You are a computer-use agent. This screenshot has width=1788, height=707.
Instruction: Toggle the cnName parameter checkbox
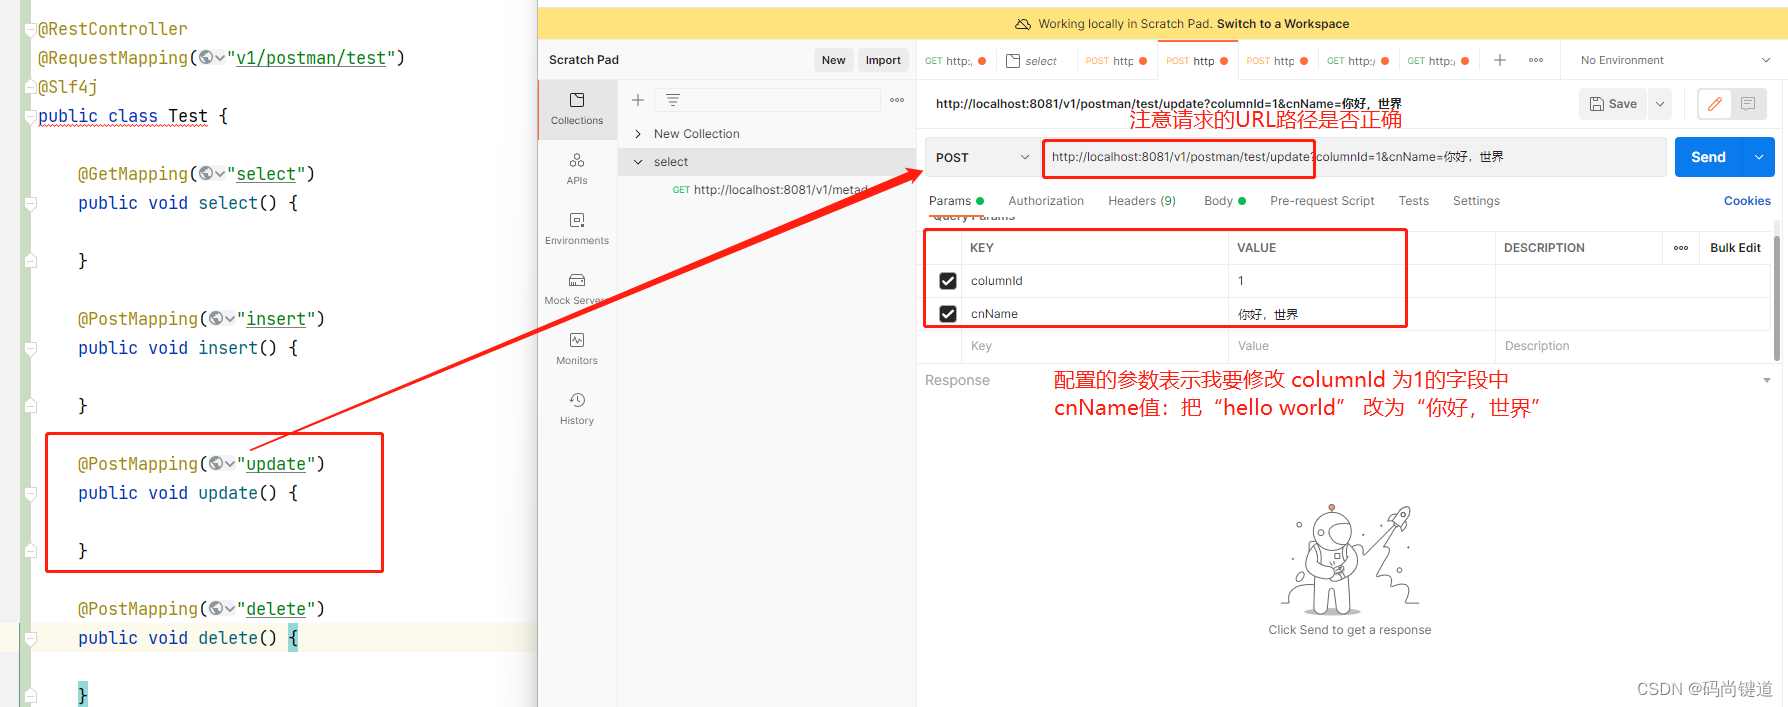948,314
